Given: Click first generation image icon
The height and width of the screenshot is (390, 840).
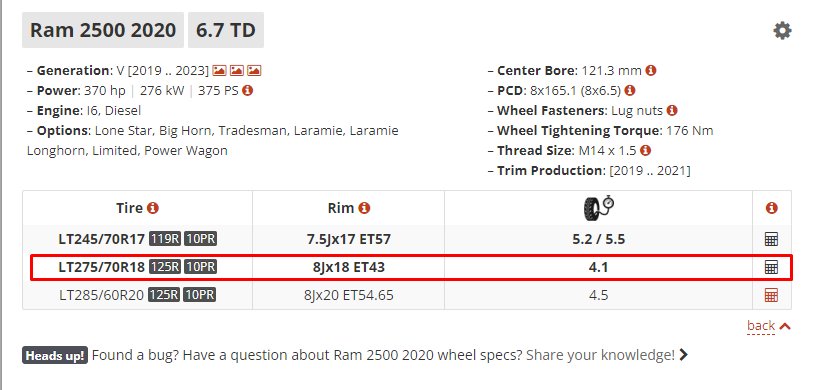Looking at the screenshot, I should [219, 71].
